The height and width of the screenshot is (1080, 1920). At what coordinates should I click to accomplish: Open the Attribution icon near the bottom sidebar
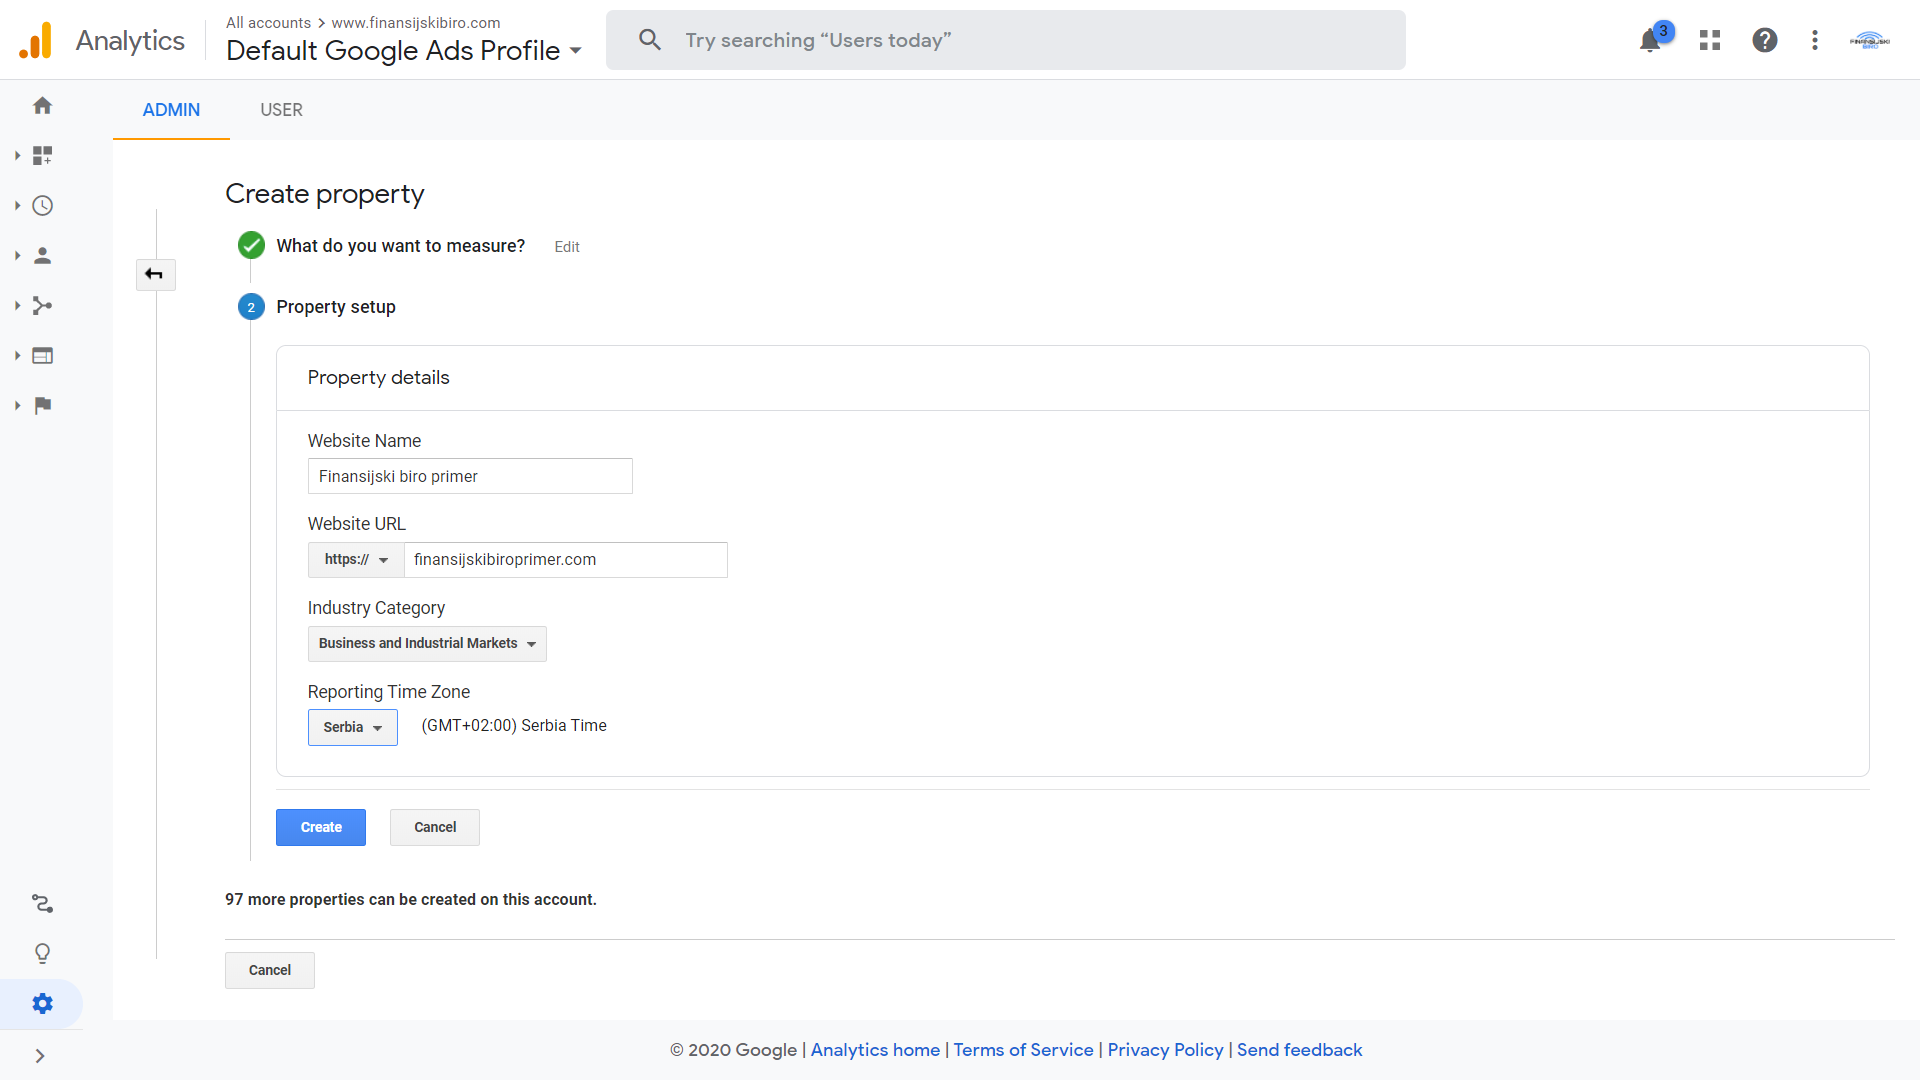tap(42, 904)
